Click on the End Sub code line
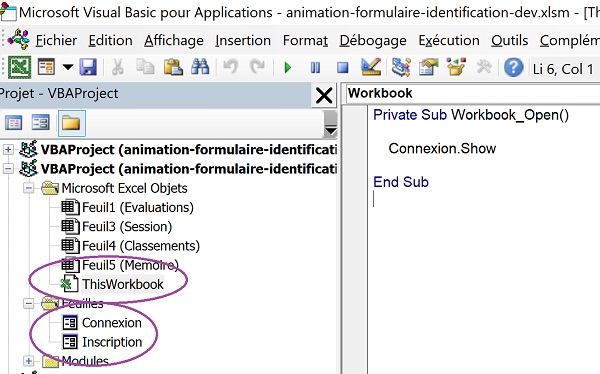The width and height of the screenshot is (600, 374). [x=401, y=182]
